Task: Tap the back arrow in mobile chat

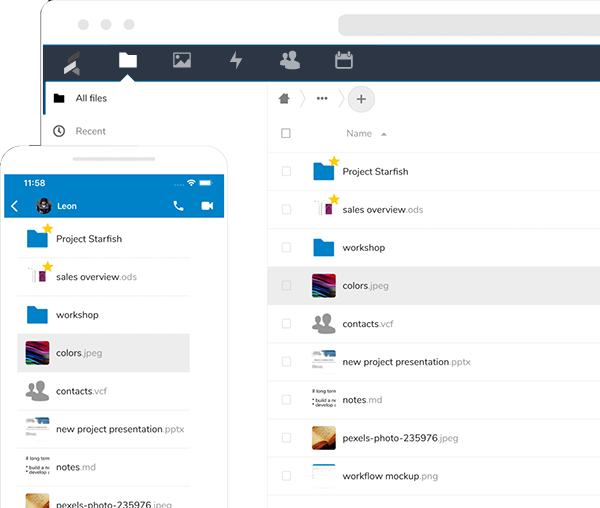Action: 15,206
